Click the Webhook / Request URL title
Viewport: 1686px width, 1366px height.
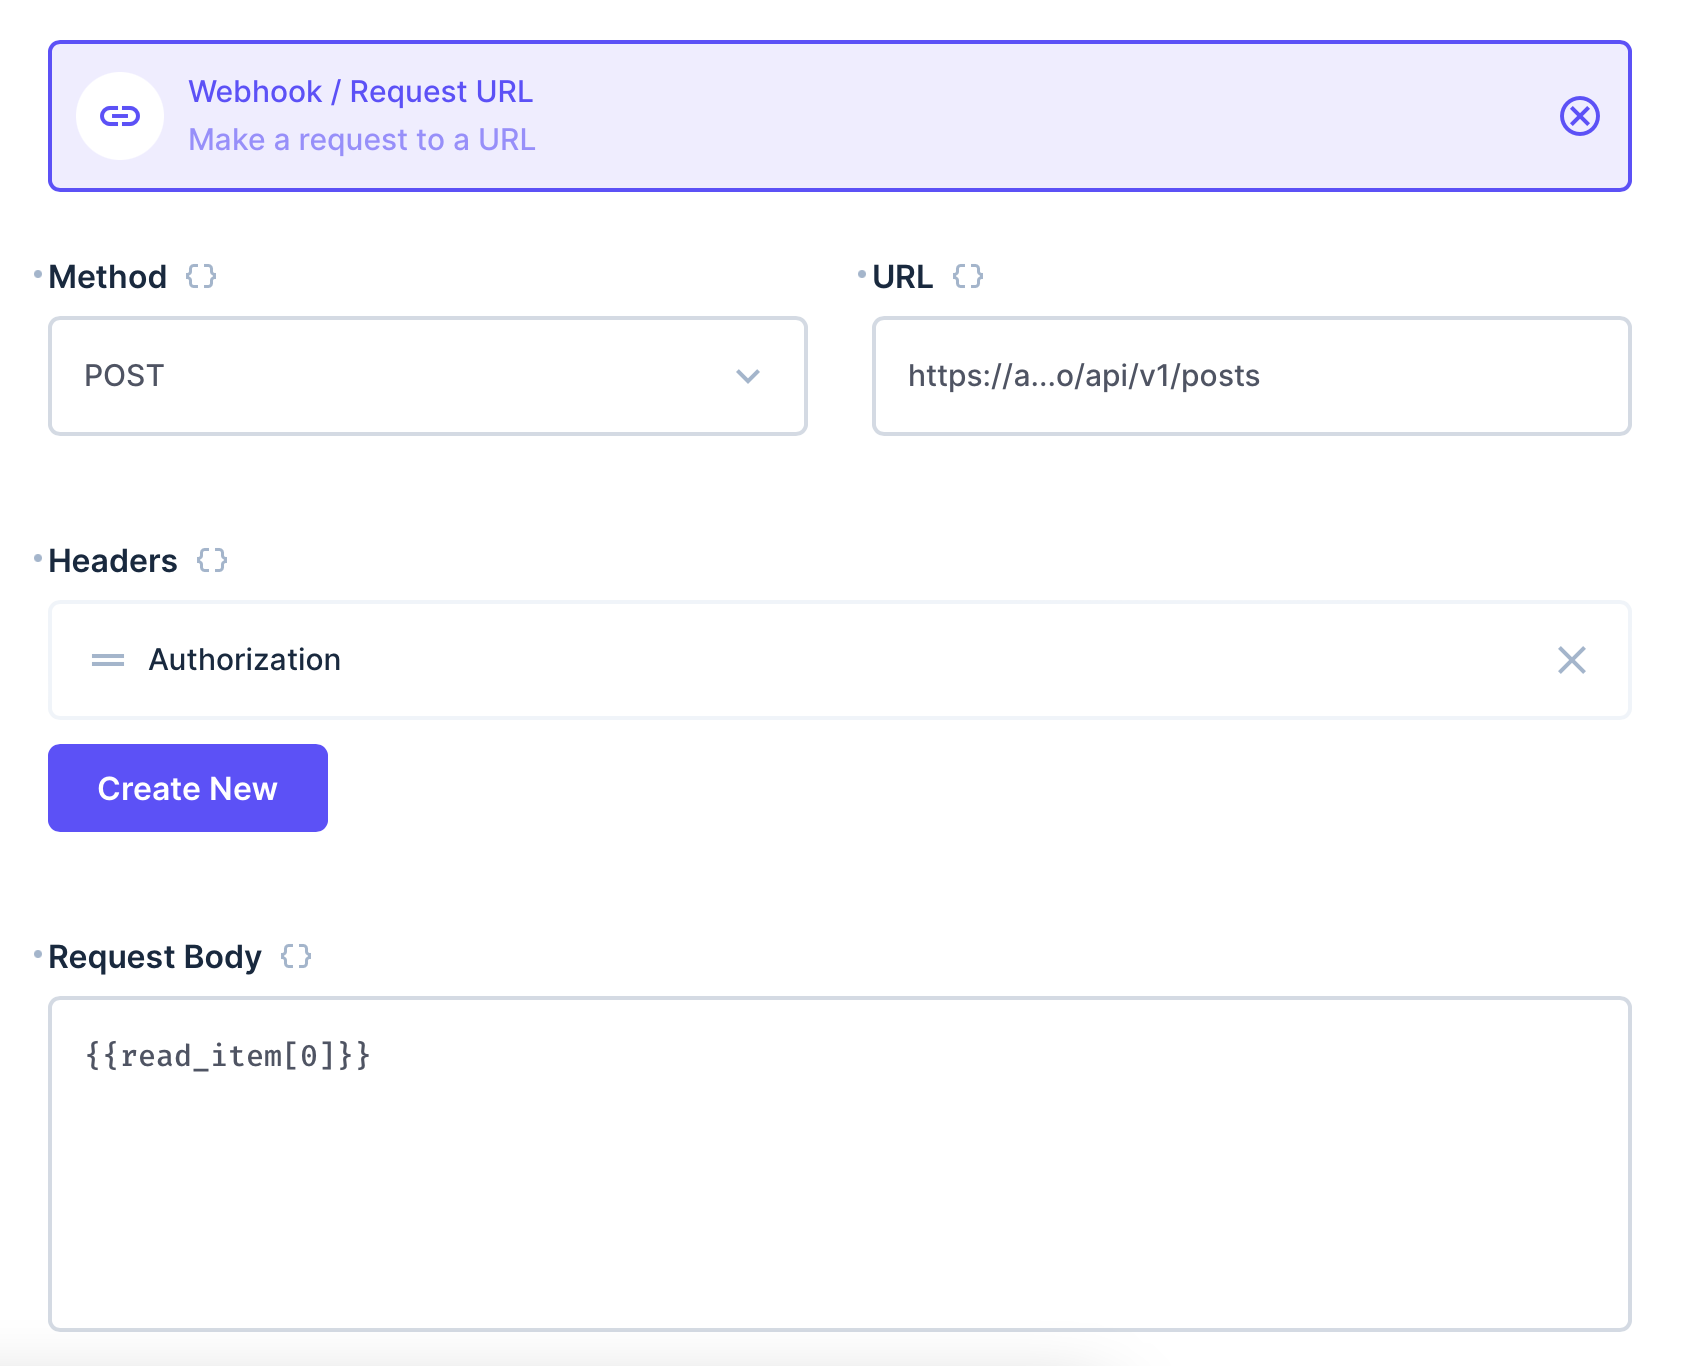(x=360, y=91)
